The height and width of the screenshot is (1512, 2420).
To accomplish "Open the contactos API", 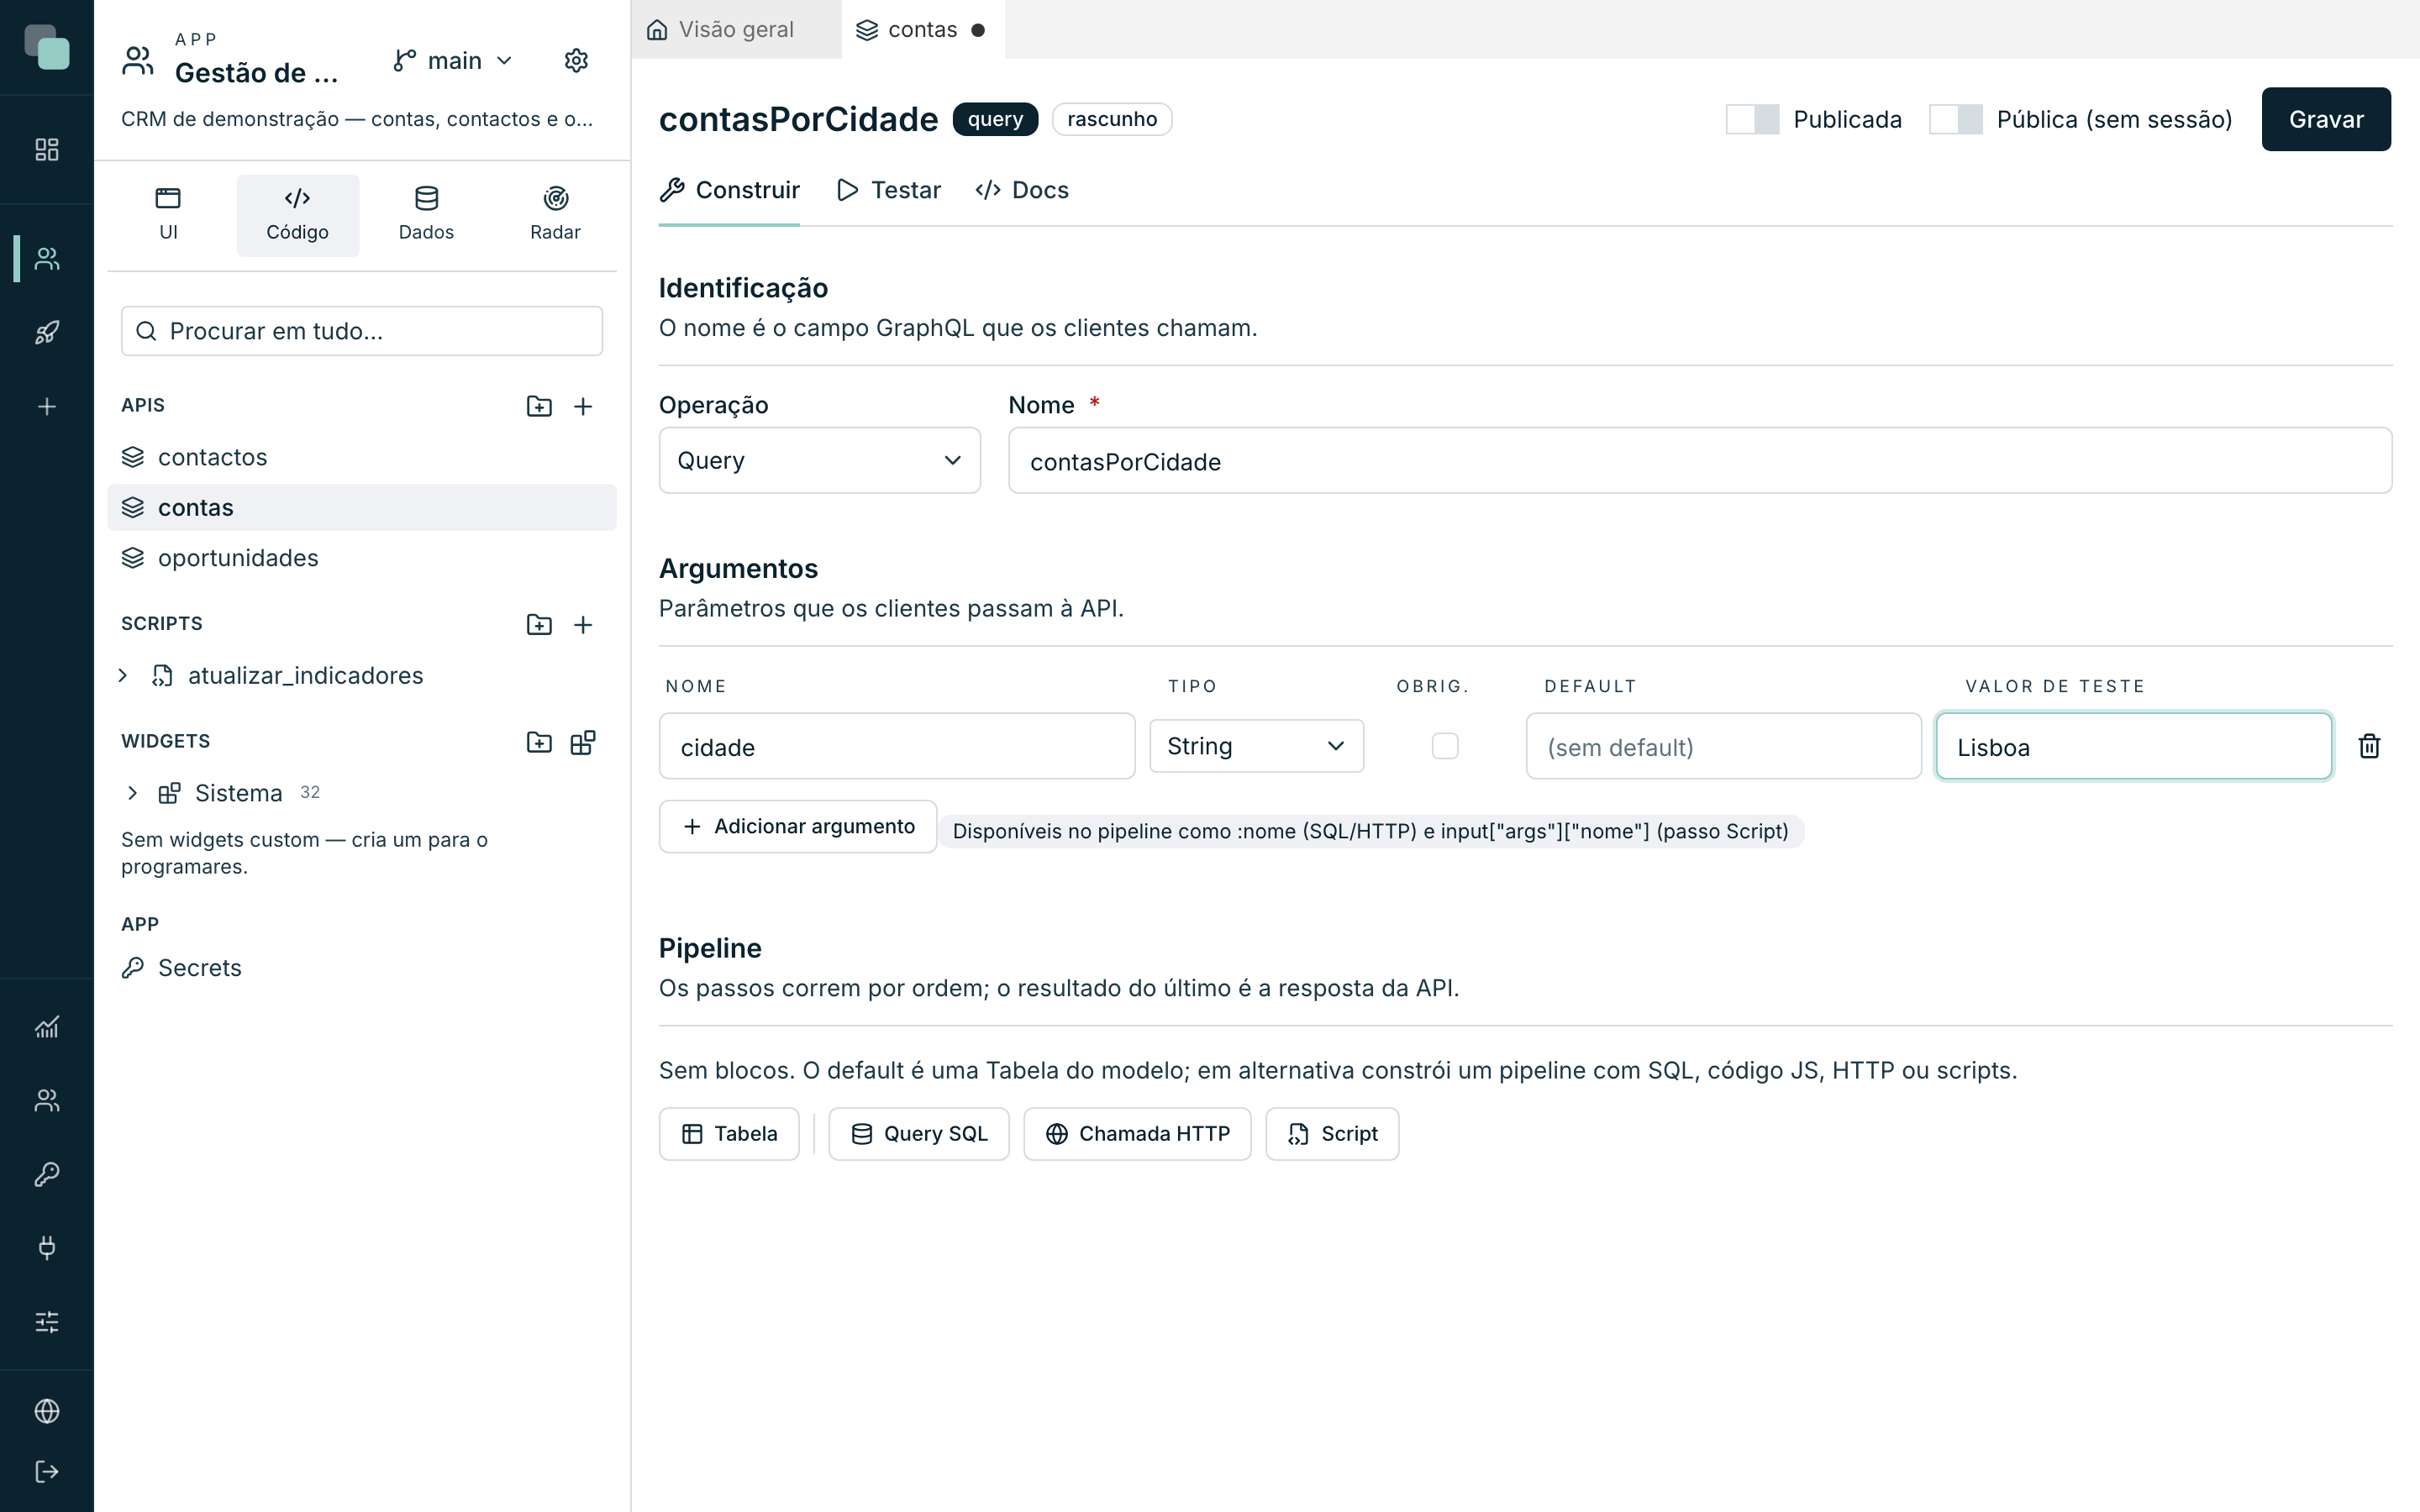I will 362,457.
